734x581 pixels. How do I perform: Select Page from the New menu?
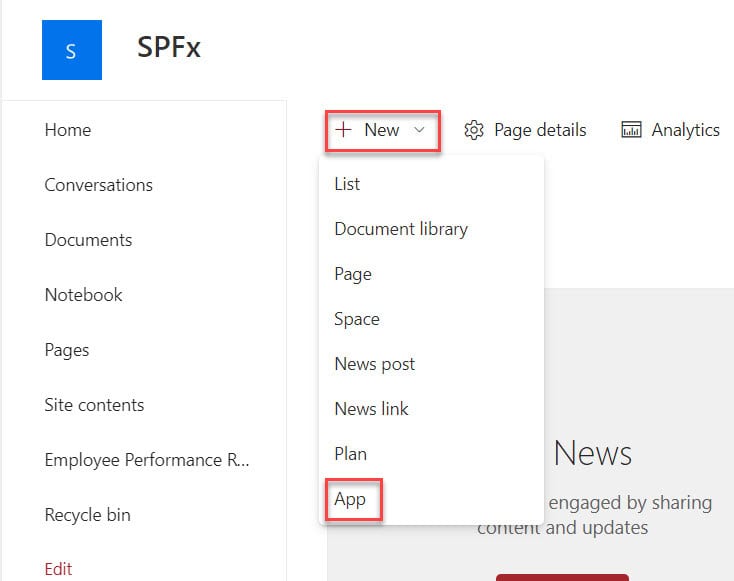pos(431,274)
